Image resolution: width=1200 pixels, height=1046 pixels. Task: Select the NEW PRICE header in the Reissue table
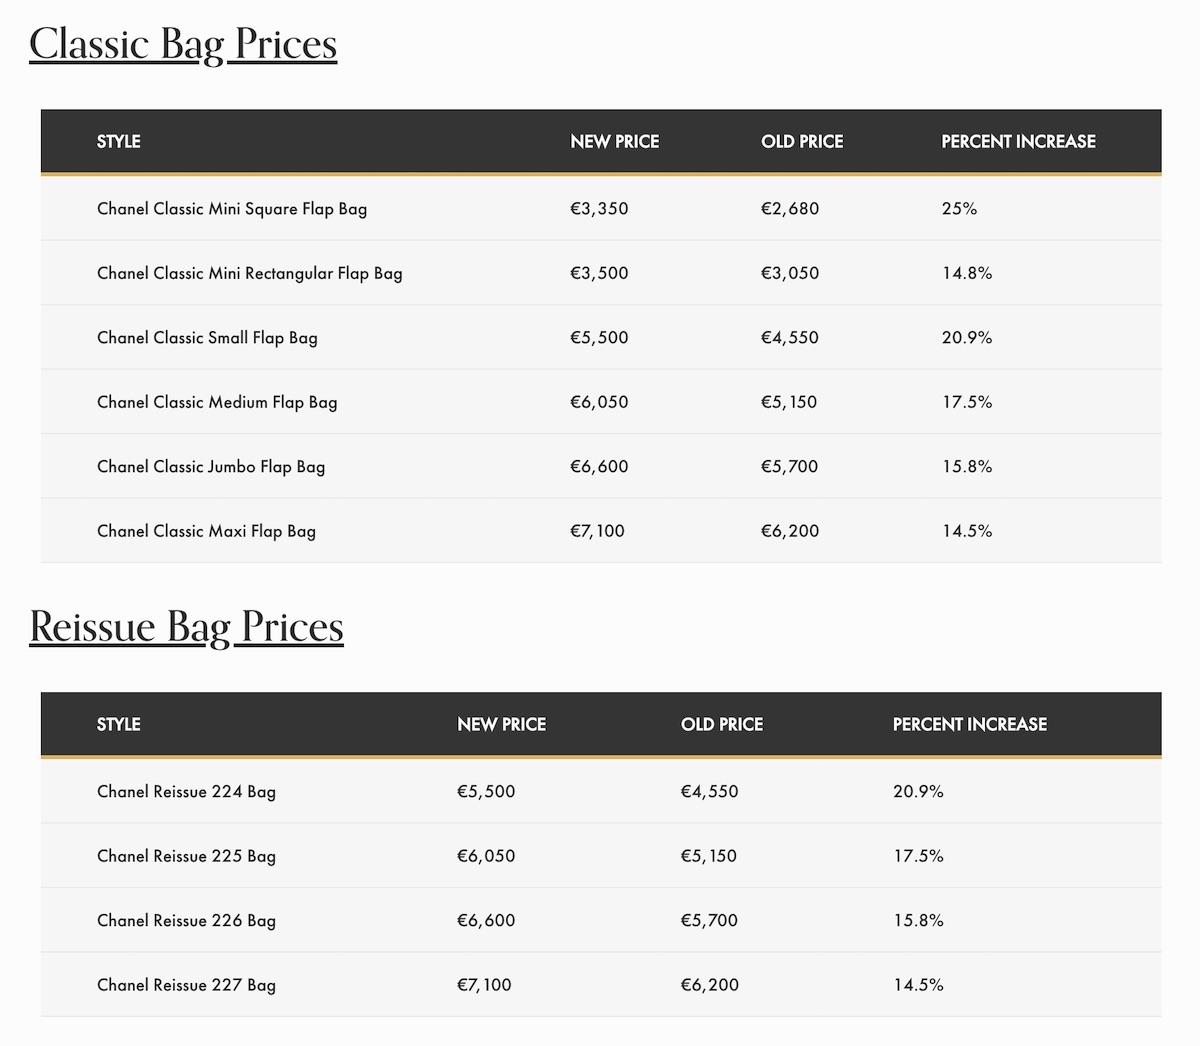[x=502, y=725]
